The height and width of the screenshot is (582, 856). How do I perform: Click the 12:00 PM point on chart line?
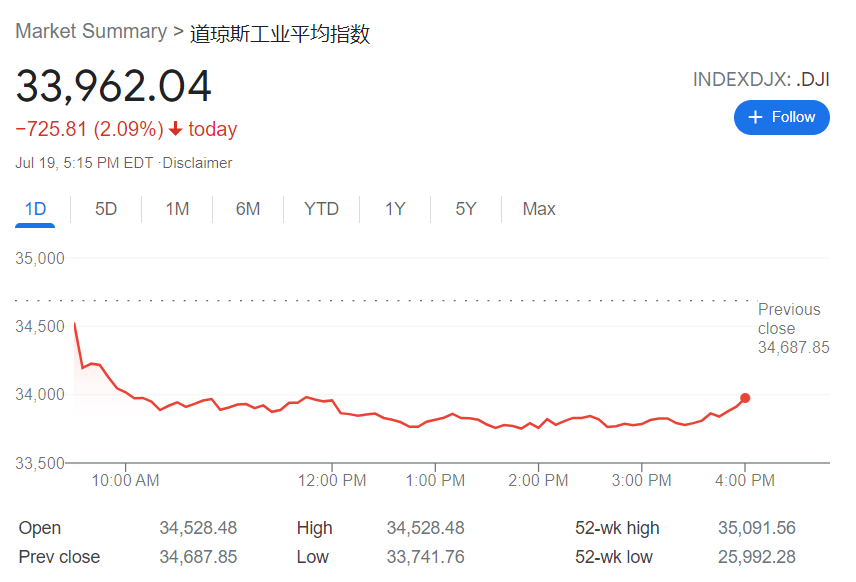[331, 400]
